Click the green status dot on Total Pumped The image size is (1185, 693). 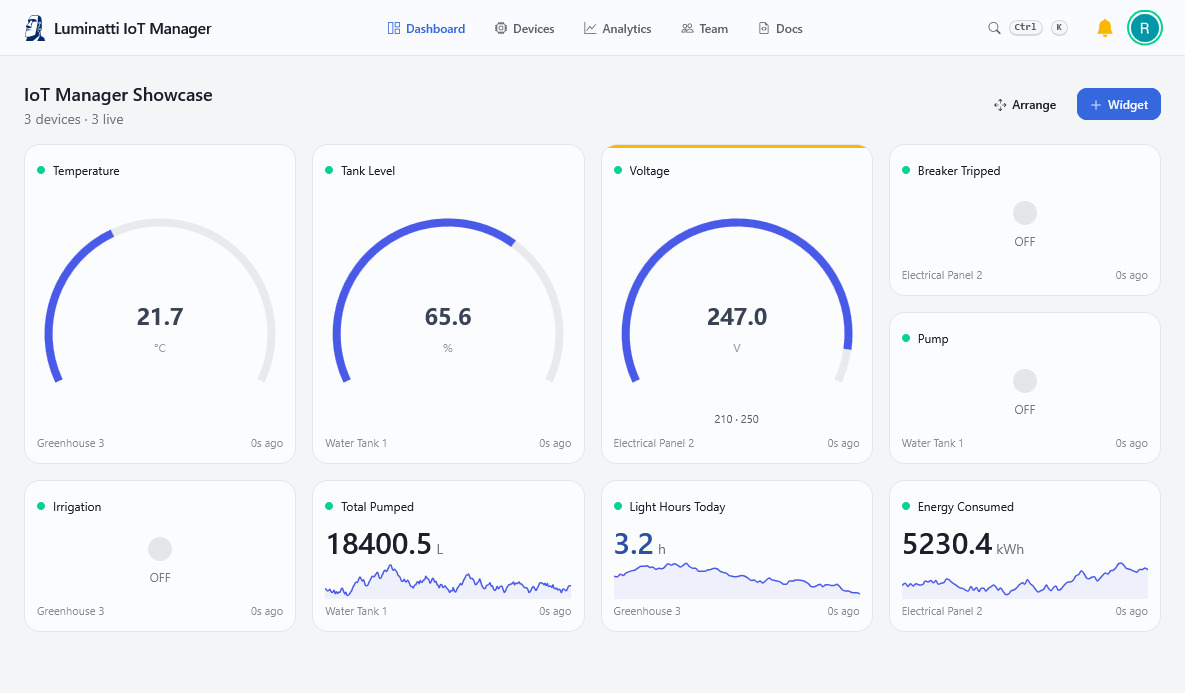coord(329,506)
